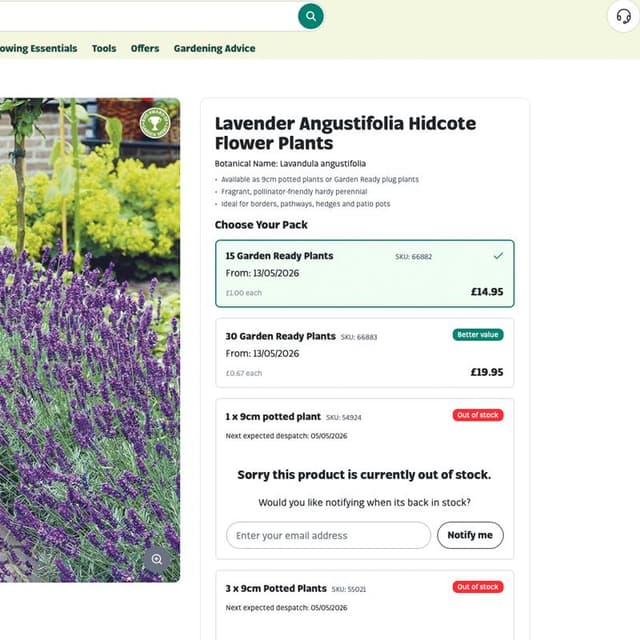This screenshot has height=640, width=640.
Task: Open Gardening Advice navigation link
Action: [x=214, y=48]
